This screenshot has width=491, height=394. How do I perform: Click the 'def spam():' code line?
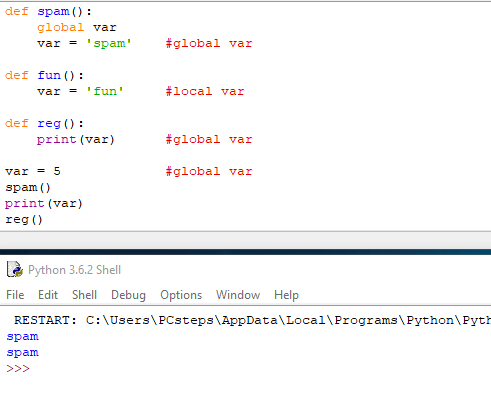pyautogui.click(x=48, y=12)
